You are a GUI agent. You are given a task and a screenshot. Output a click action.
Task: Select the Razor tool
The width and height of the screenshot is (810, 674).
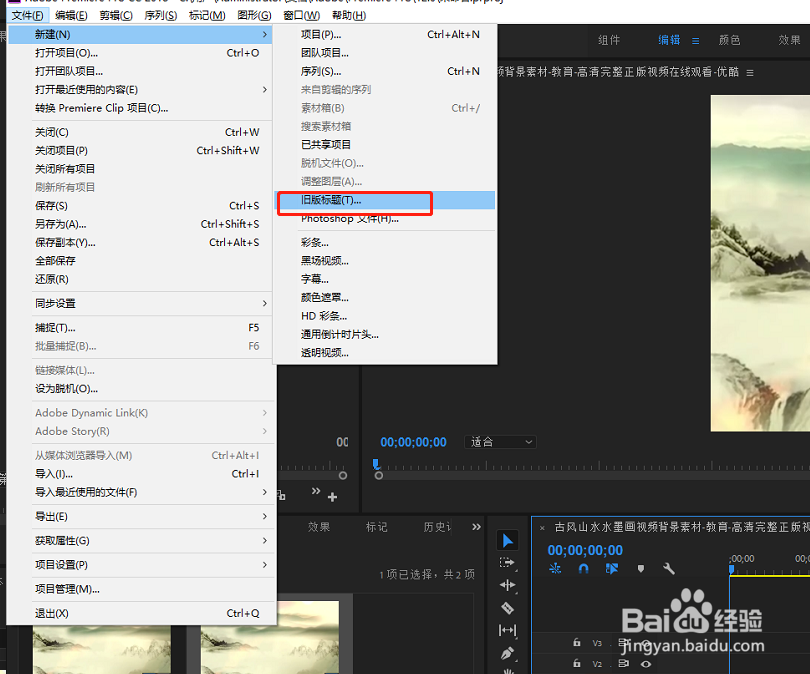pos(507,608)
